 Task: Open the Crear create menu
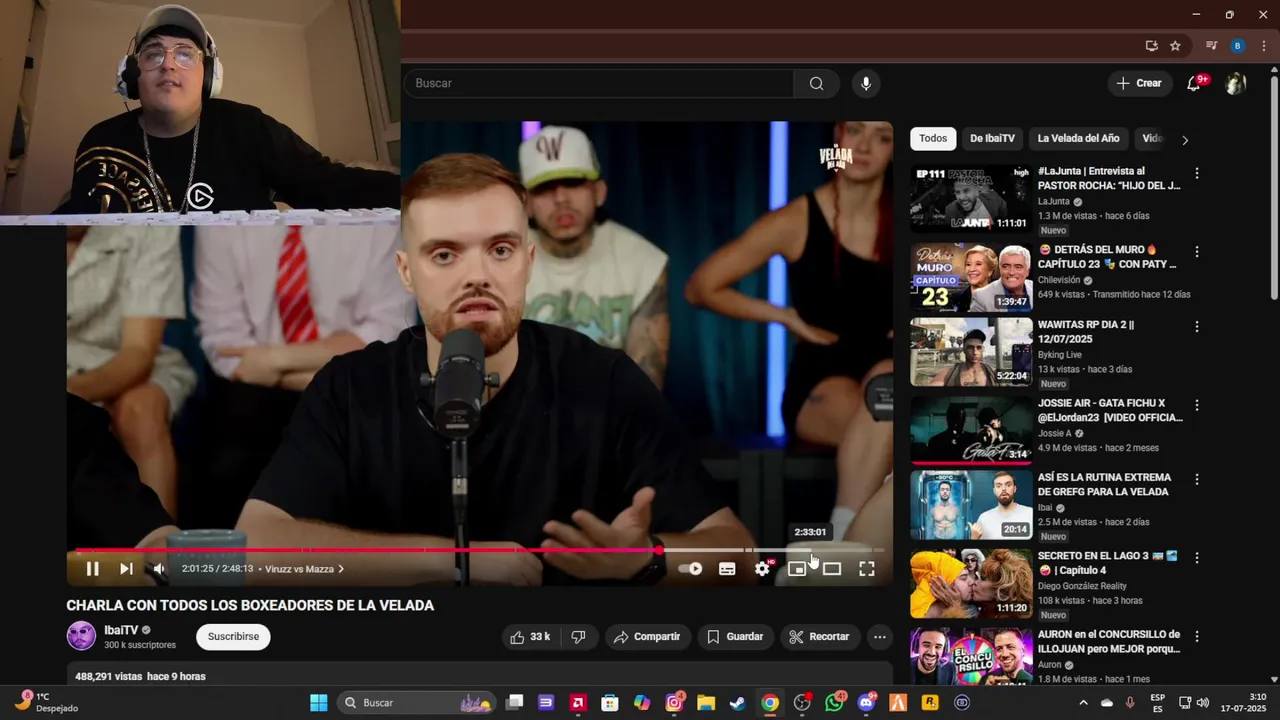1139,83
